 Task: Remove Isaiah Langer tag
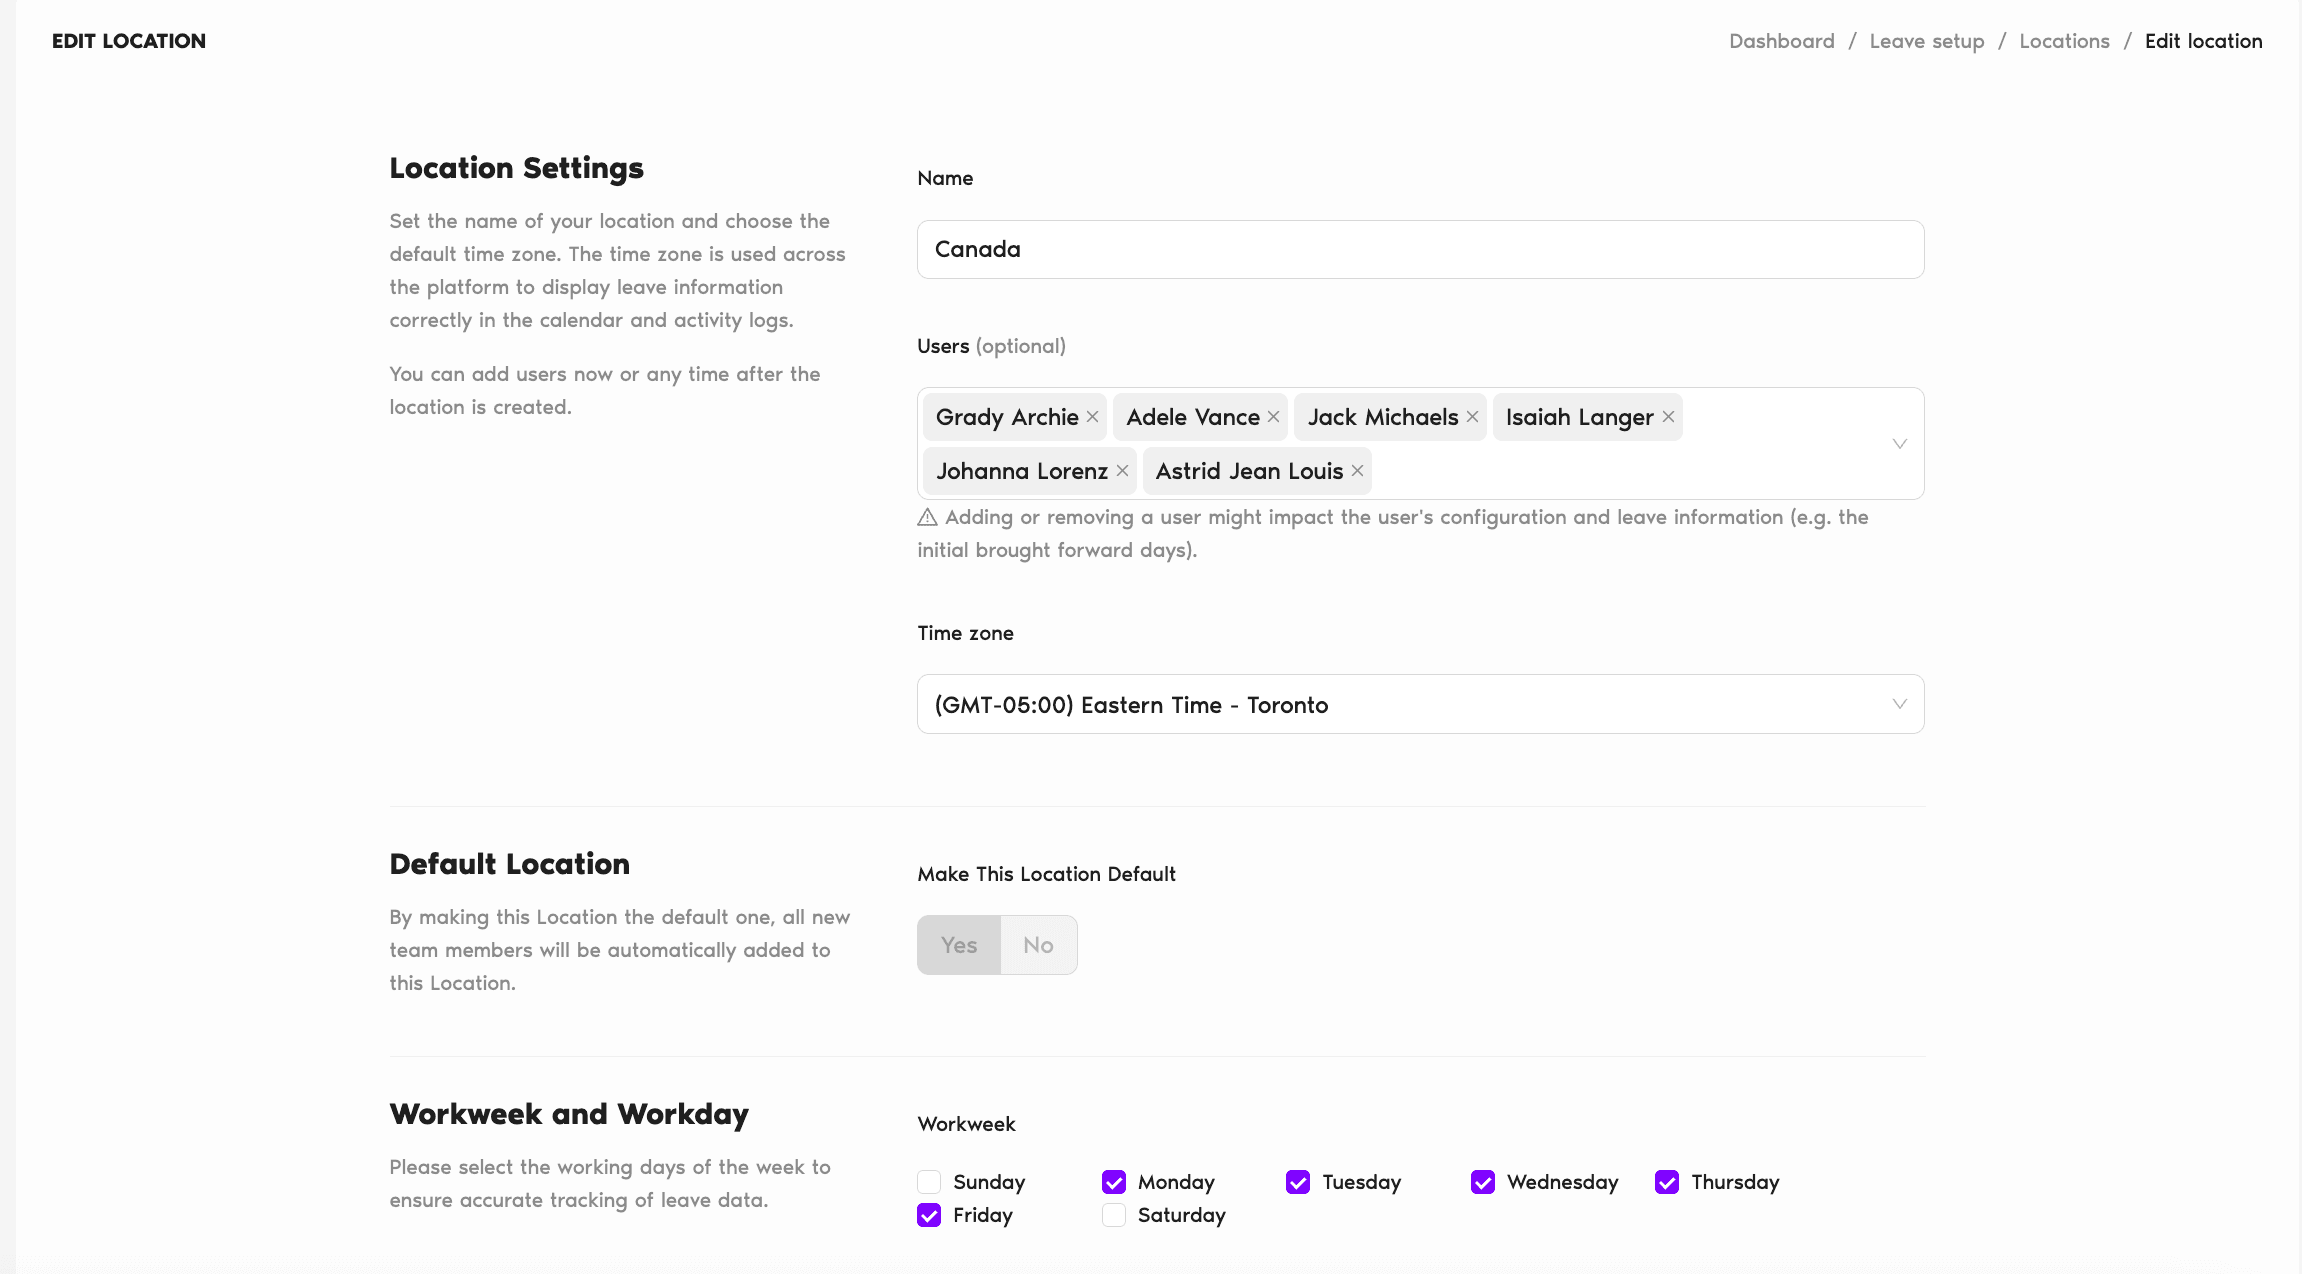click(x=1668, y=417)
